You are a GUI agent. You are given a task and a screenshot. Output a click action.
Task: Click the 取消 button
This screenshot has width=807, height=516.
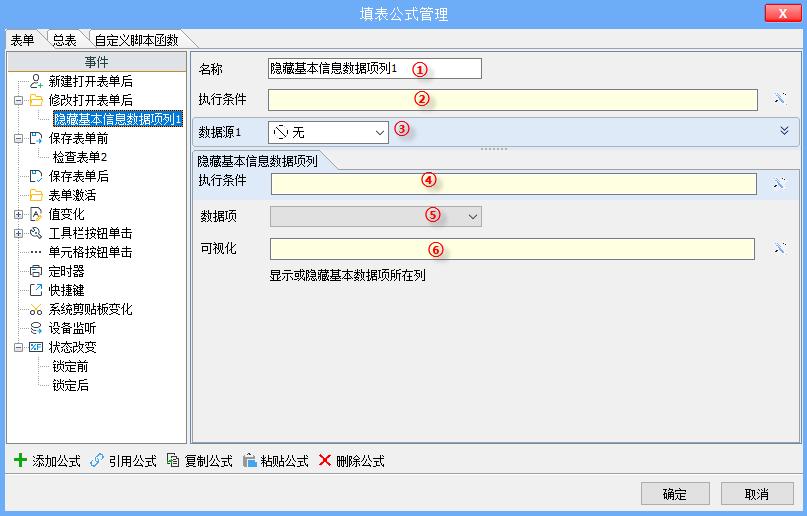pos(757,494)
